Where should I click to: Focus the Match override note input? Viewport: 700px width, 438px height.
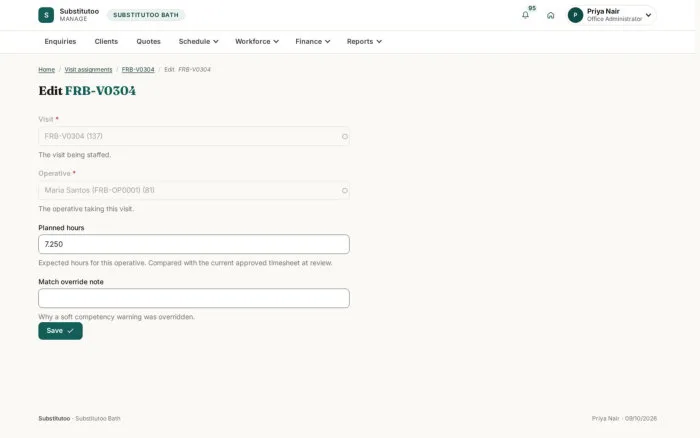click(194, 298)
